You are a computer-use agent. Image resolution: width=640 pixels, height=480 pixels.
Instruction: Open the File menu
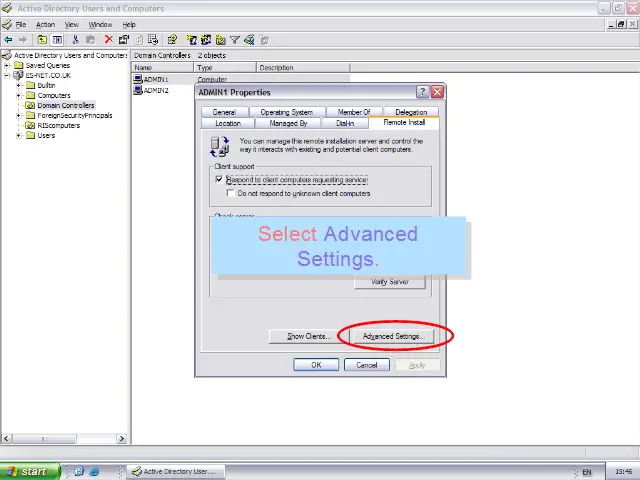point(21,24)
